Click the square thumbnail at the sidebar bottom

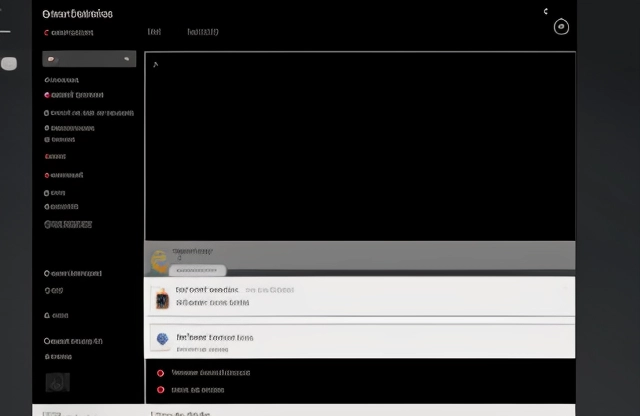58,382
